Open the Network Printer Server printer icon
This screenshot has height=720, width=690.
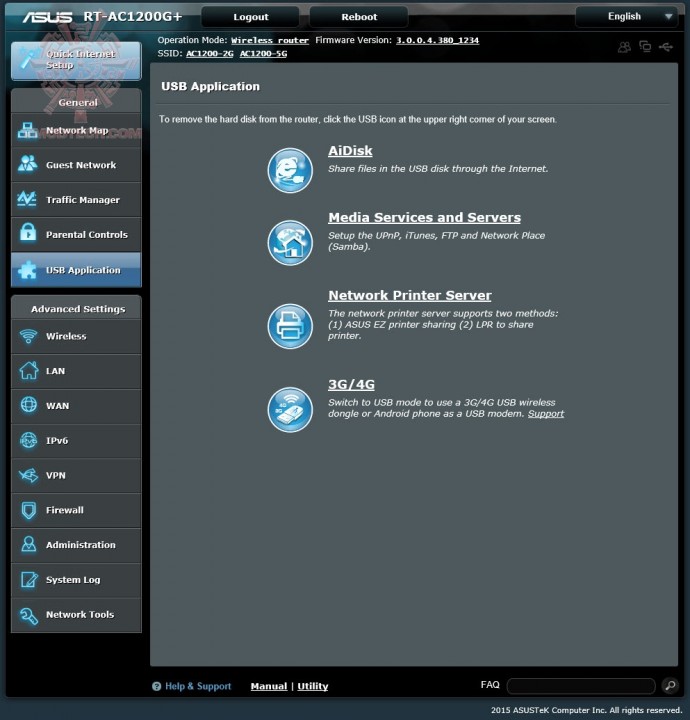[x=290, y=326]
